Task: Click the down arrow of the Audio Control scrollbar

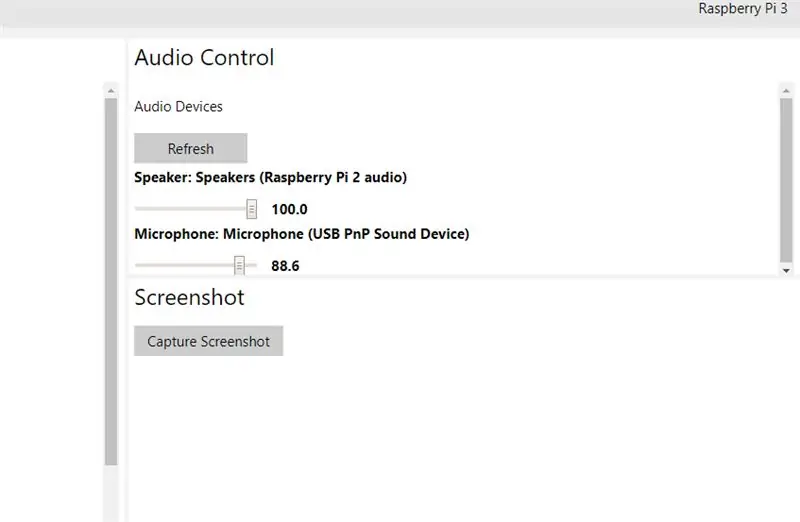Action: coord(786,270)
